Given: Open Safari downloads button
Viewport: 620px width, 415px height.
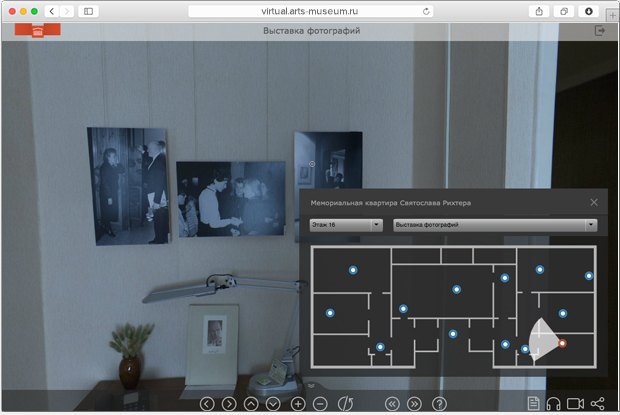Looking at the screenshot, I should (x=589, y=11).
